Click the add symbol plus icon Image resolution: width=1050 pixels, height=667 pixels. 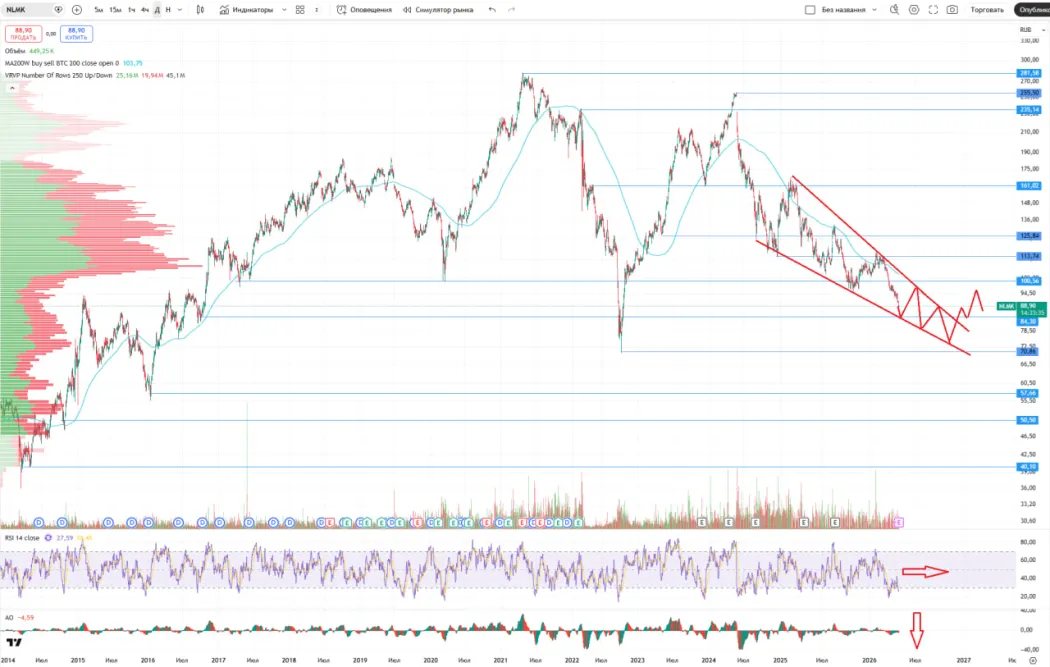coord(77,9)
